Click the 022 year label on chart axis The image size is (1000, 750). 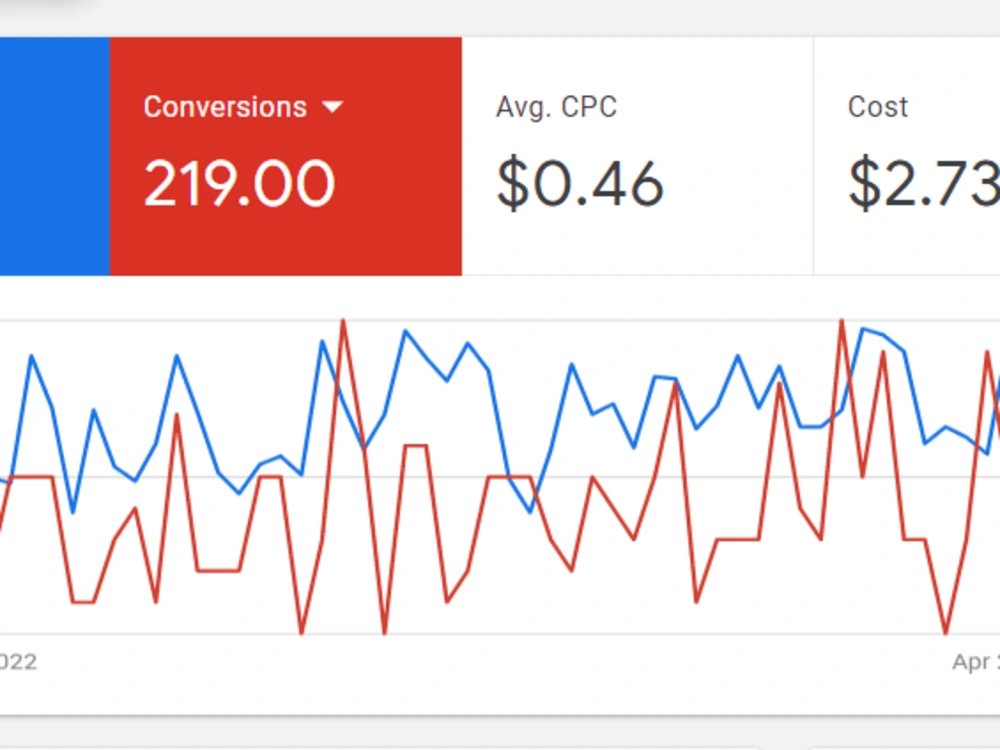[x=18, y=661]
